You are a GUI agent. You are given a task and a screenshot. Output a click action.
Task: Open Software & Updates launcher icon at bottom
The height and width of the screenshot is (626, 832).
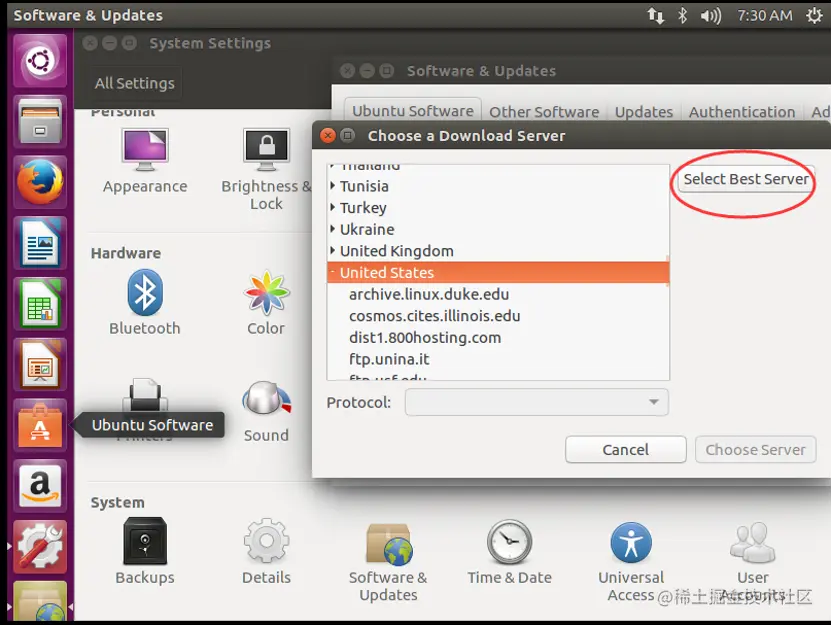pos(40,602)
